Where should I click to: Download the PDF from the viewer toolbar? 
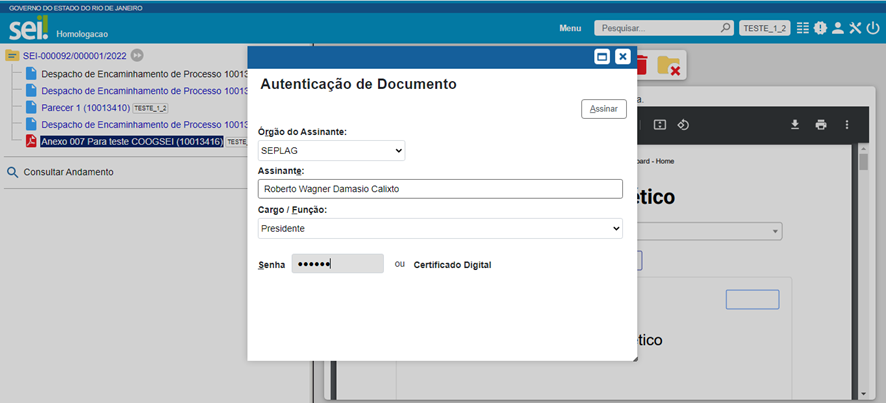[x=795, y=124]
